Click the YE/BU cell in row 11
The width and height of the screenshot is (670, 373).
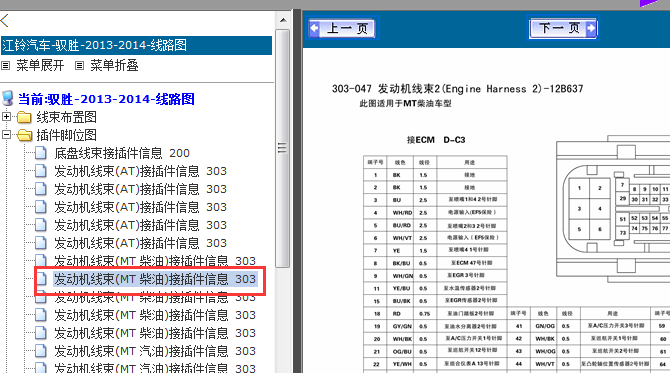(x=401, y=288)
